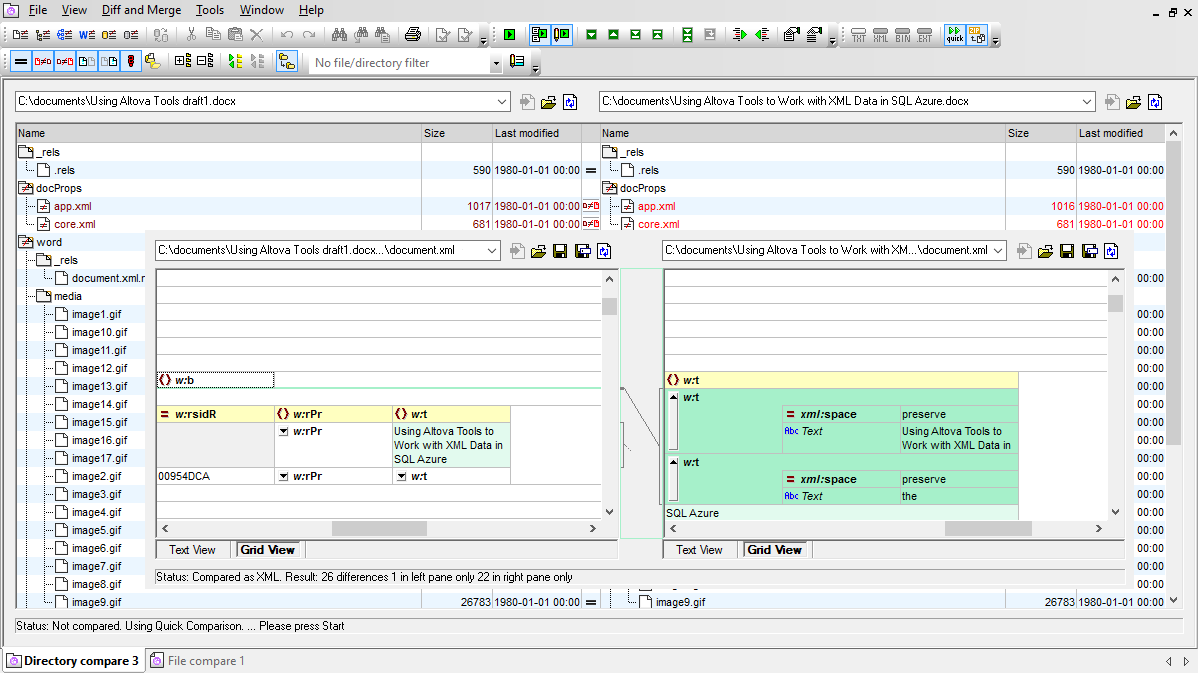
Task: Click the right Last modified column header
Action: 1120,133
